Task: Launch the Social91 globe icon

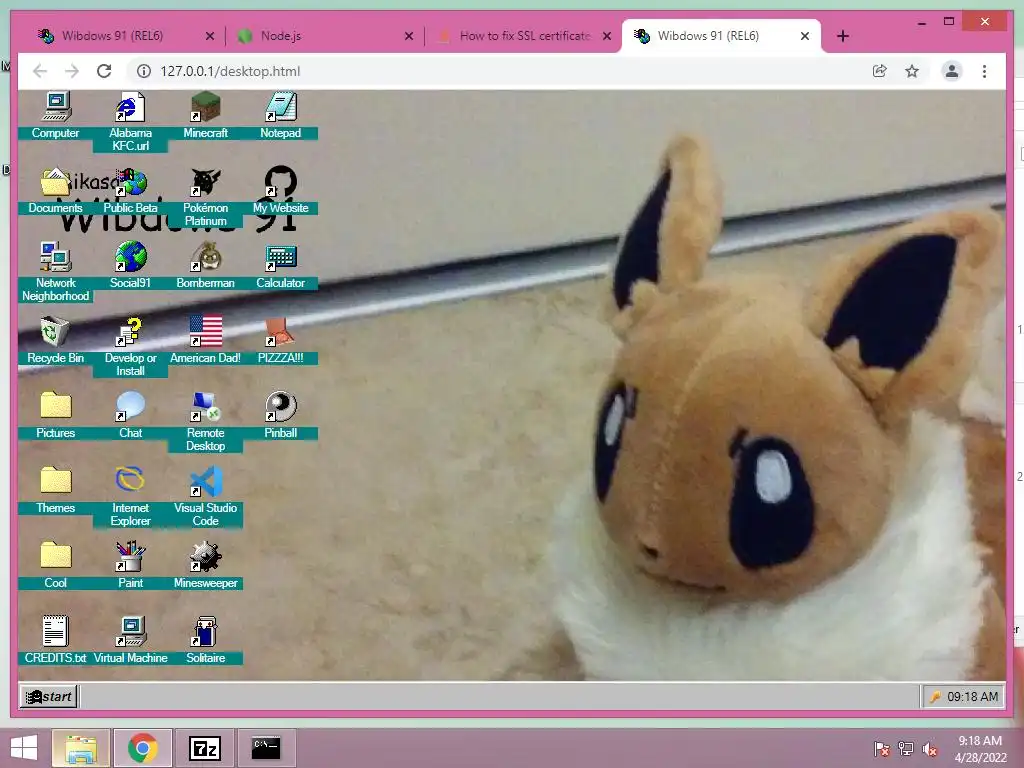Action: [131, 266]
